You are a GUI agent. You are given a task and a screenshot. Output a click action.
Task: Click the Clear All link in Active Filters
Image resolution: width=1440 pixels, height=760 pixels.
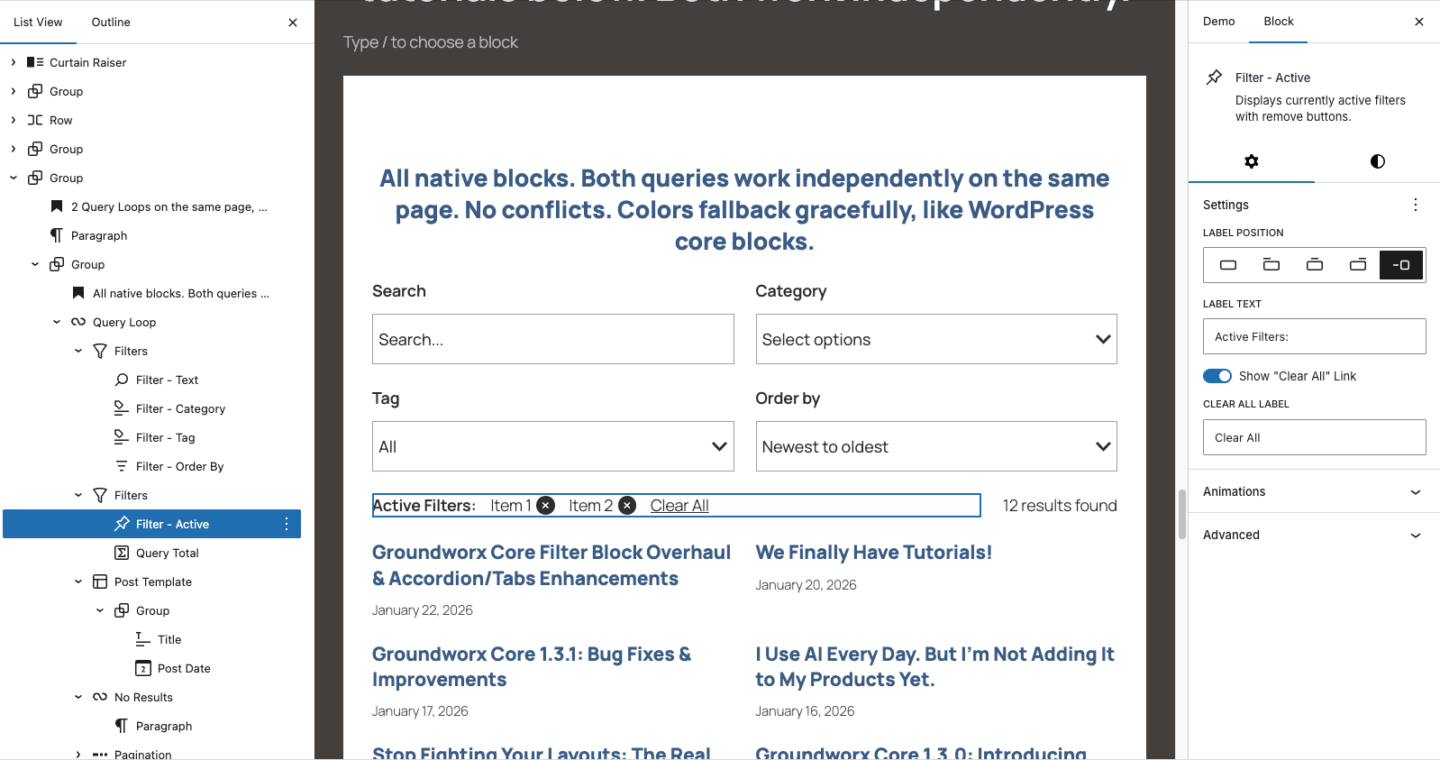pos(679,505)
